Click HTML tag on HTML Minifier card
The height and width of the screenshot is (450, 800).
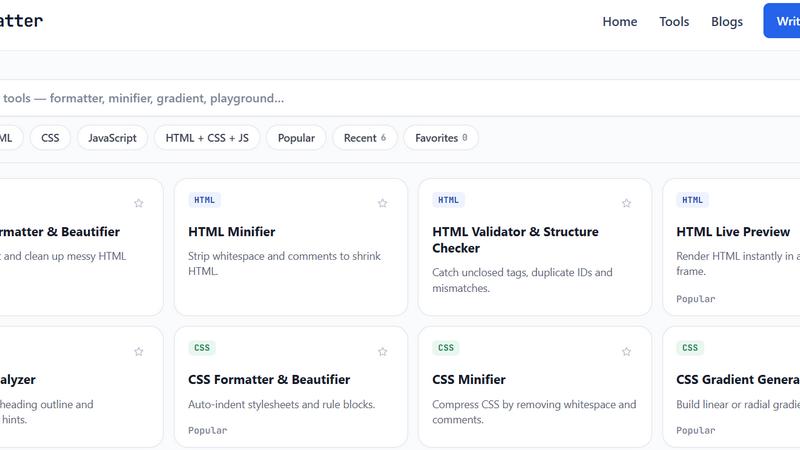pos(204,200)
